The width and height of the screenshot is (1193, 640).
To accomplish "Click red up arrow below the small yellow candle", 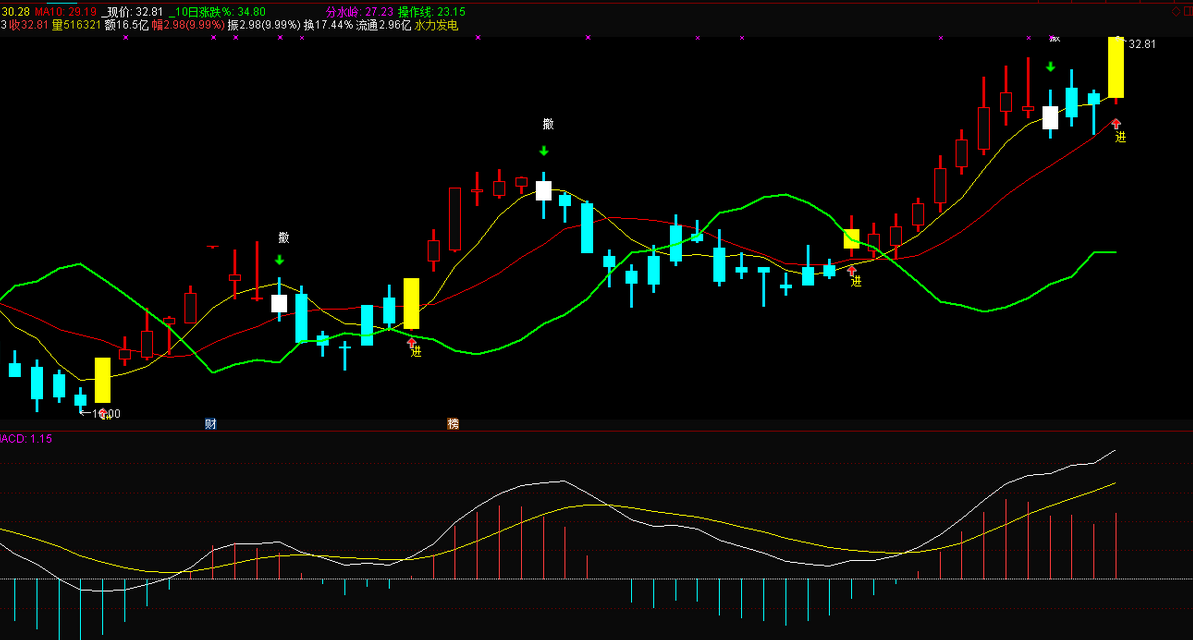I will (x=852, y=270).
